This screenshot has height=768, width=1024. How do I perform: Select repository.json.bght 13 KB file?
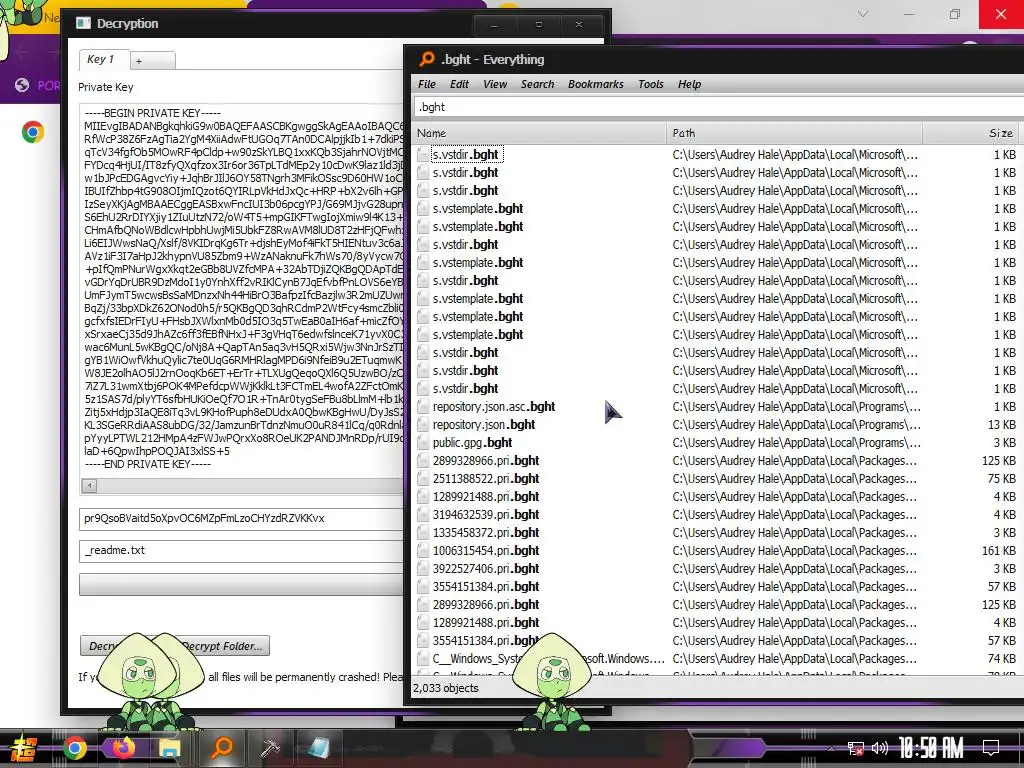point(484,424)
